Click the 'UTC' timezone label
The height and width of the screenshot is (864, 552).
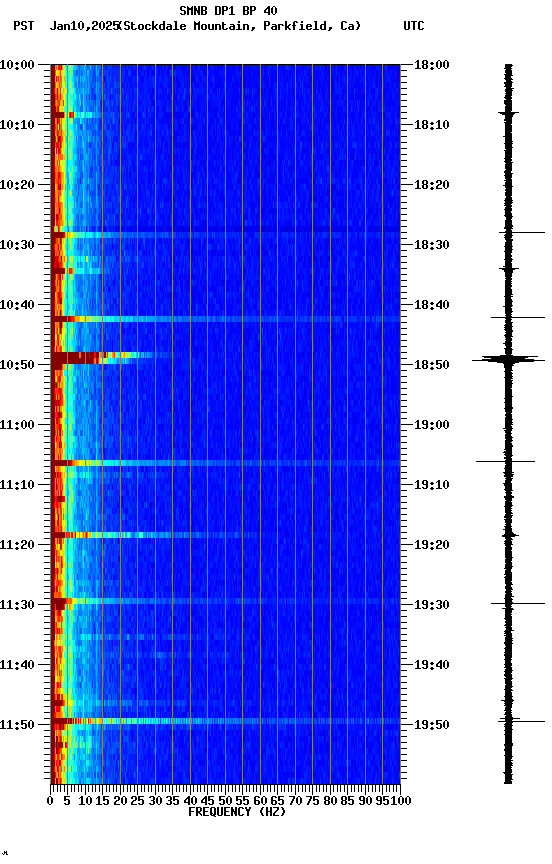point(414,26)
